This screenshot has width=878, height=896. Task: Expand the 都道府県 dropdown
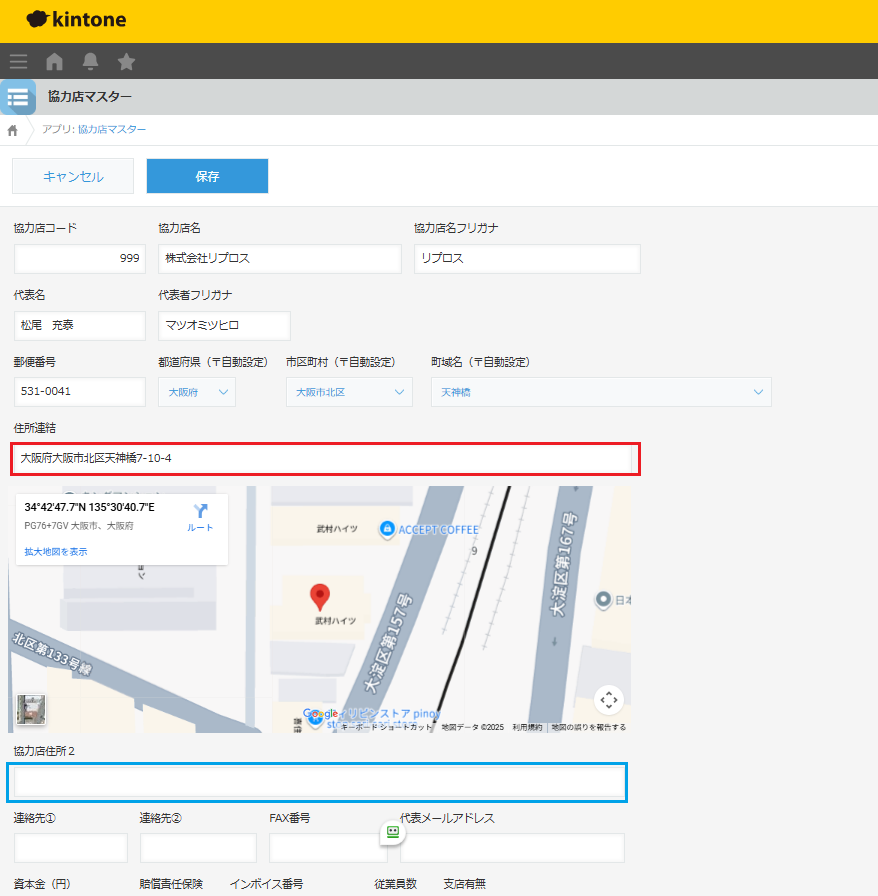coord(197,392)
